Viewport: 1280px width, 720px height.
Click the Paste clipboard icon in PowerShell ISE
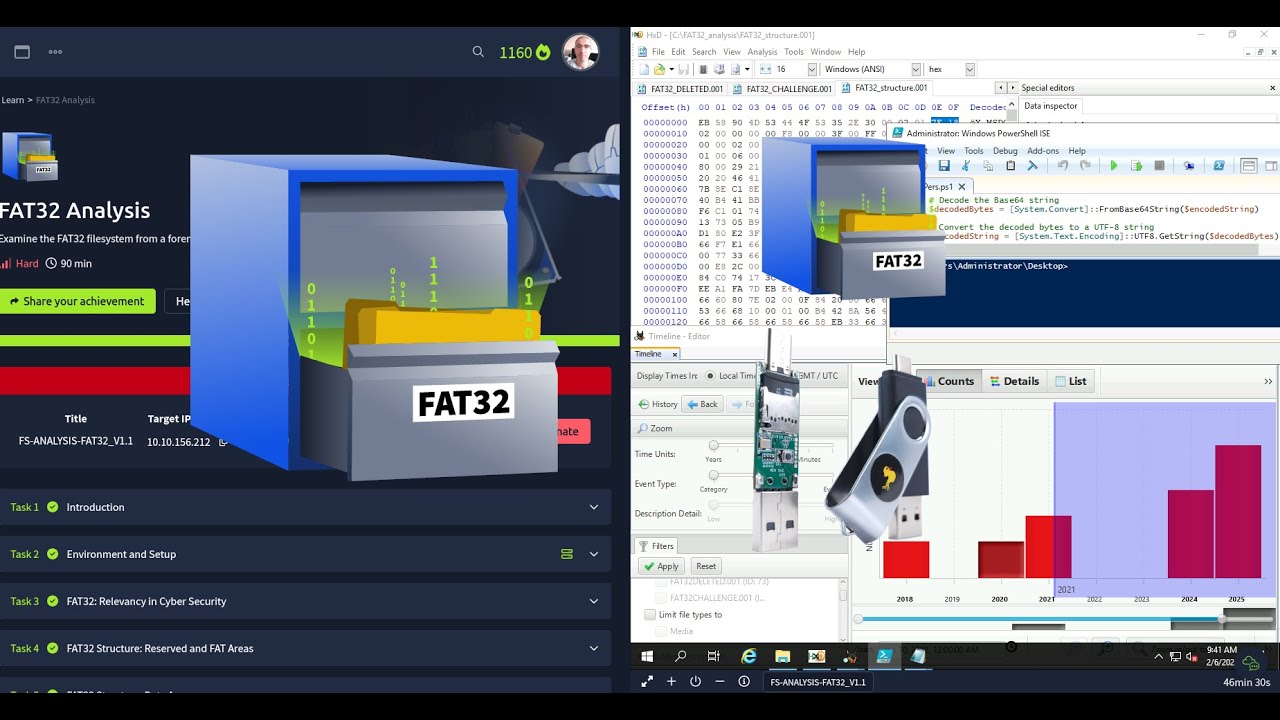[x=1010, y=166]
